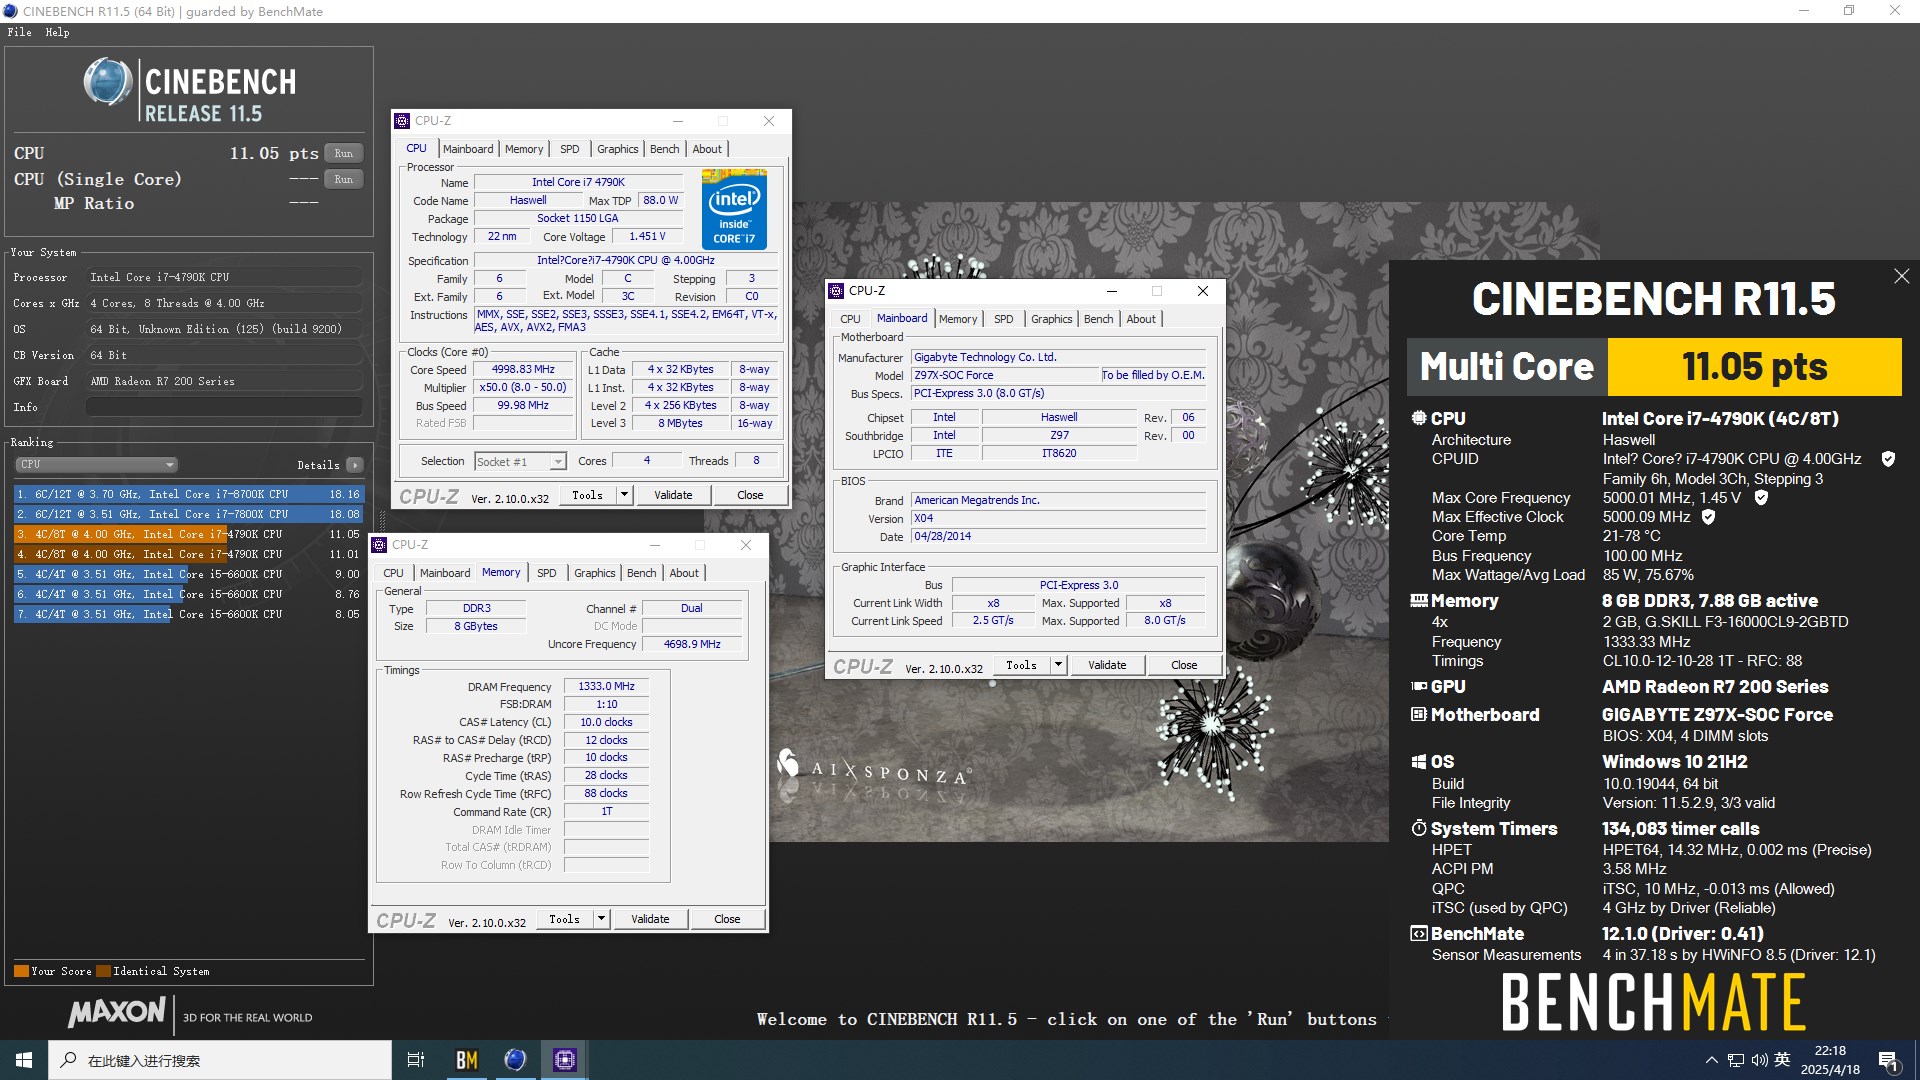Open volume tray icon
The width and height of the screenshot is (1920, 1080).
click(1759, 1060)
